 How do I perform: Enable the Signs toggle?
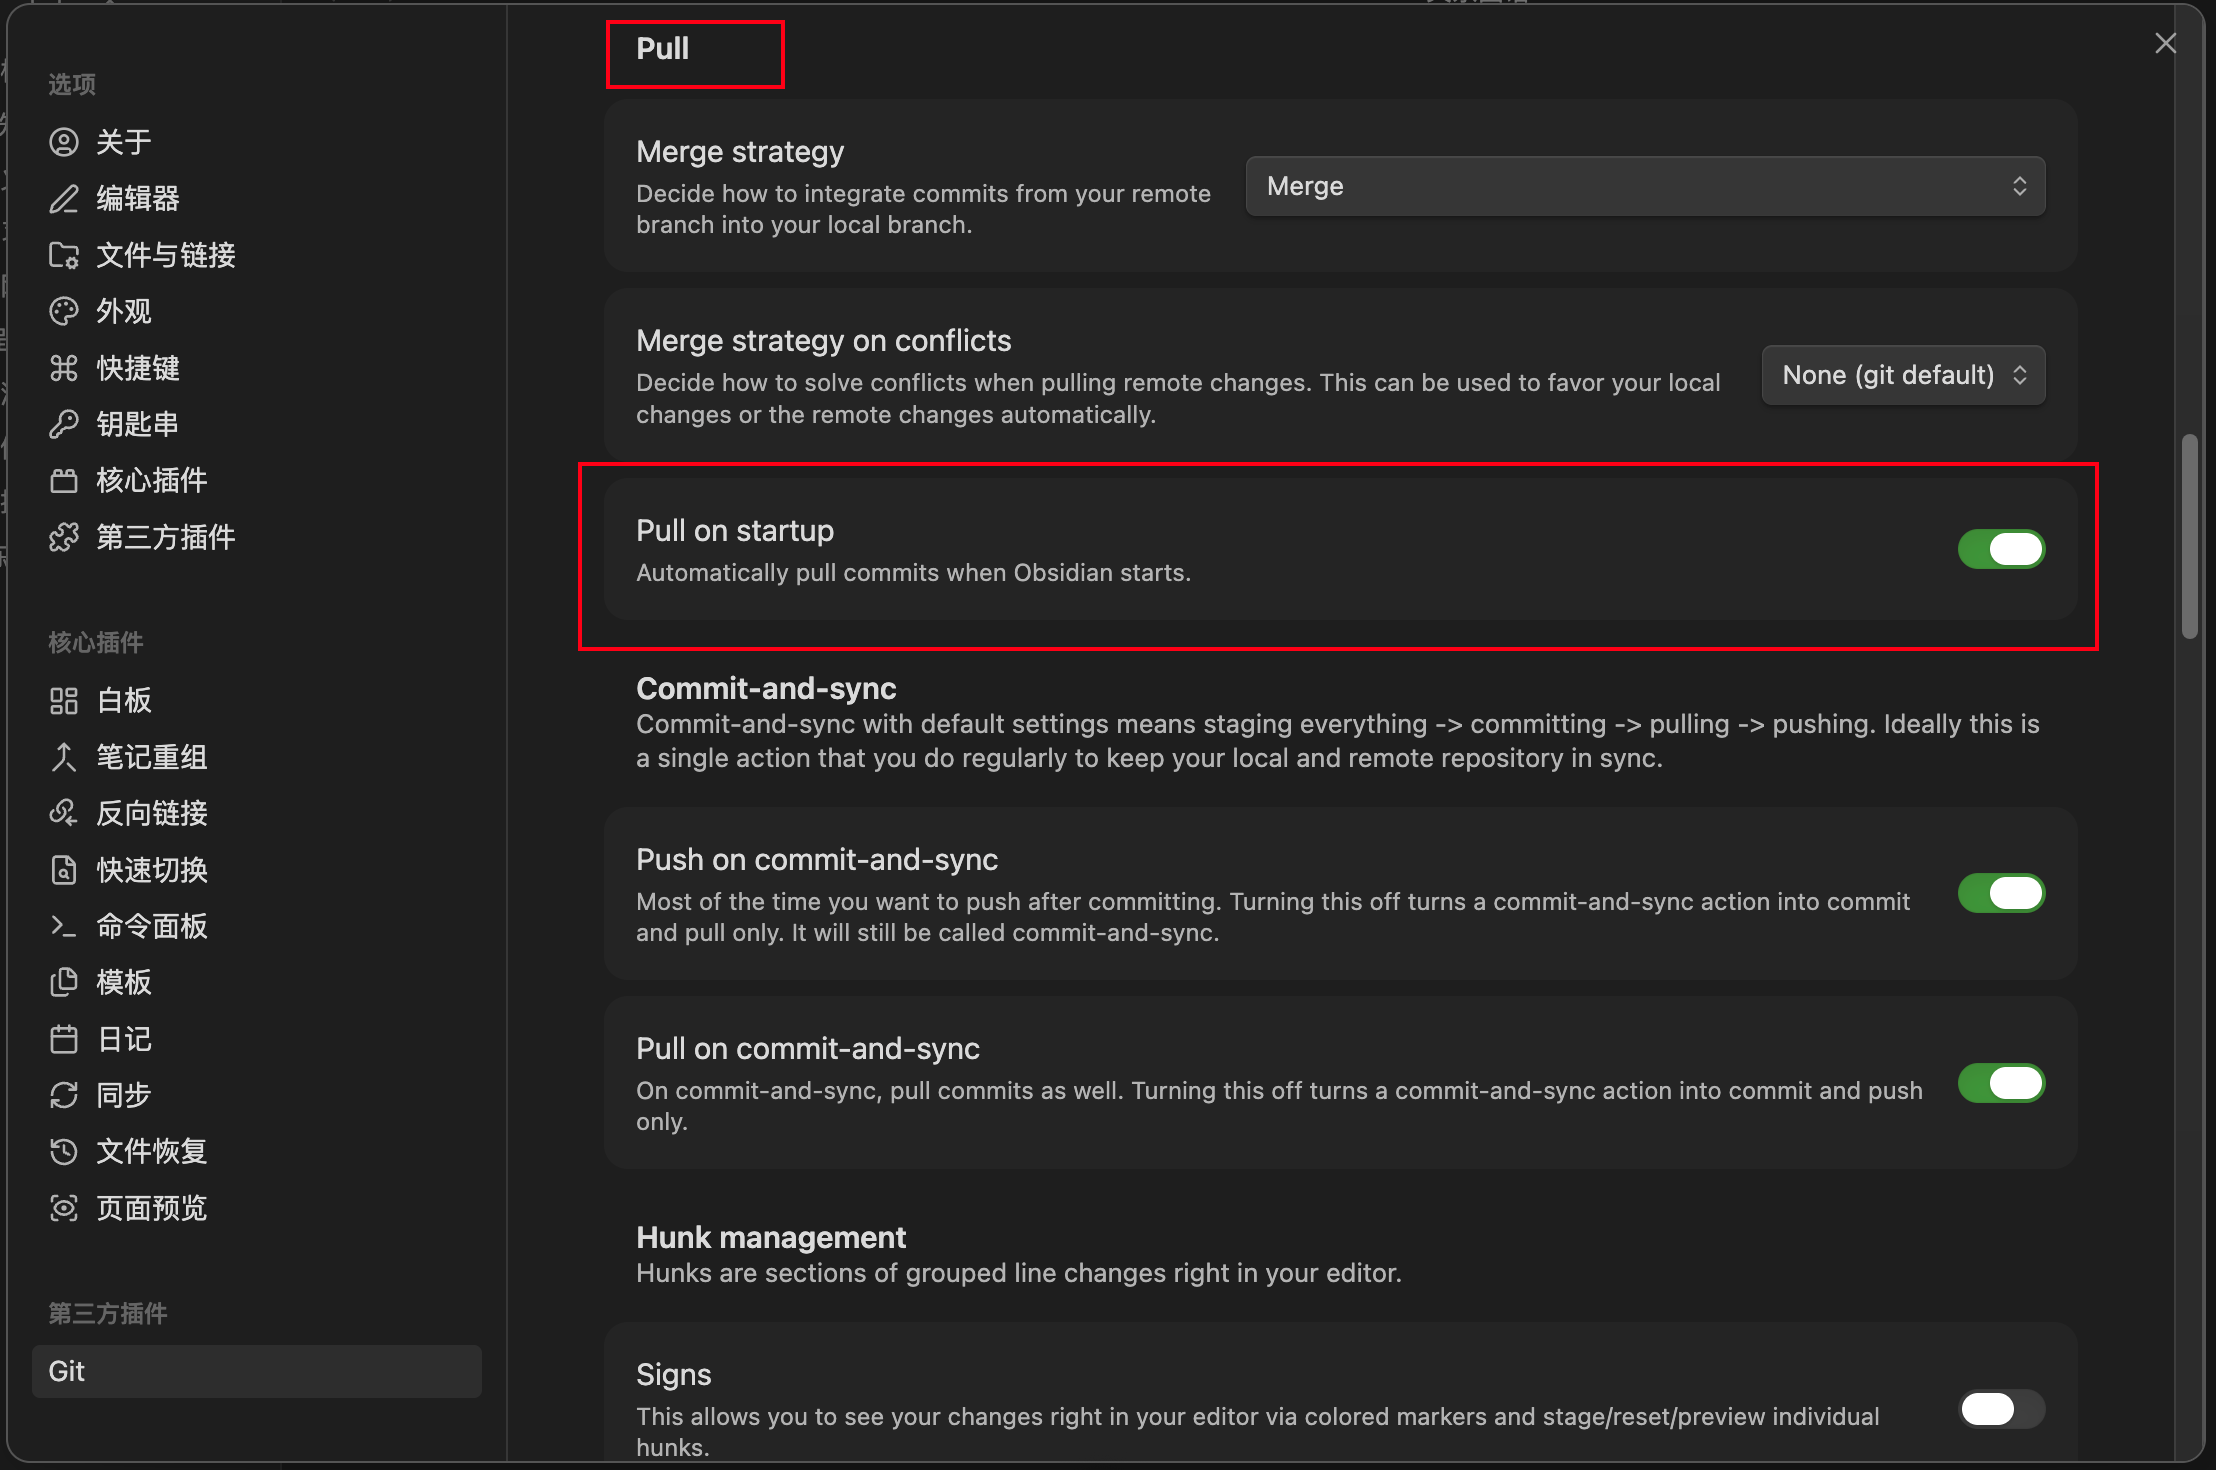pyautogui.click(x=2001, y=1409)
